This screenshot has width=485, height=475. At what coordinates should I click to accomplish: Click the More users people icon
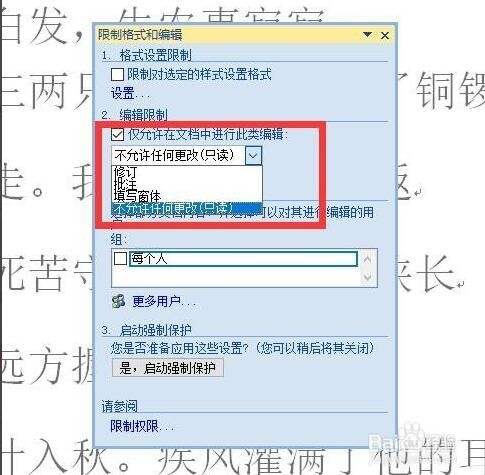click(x=118, y=301)
